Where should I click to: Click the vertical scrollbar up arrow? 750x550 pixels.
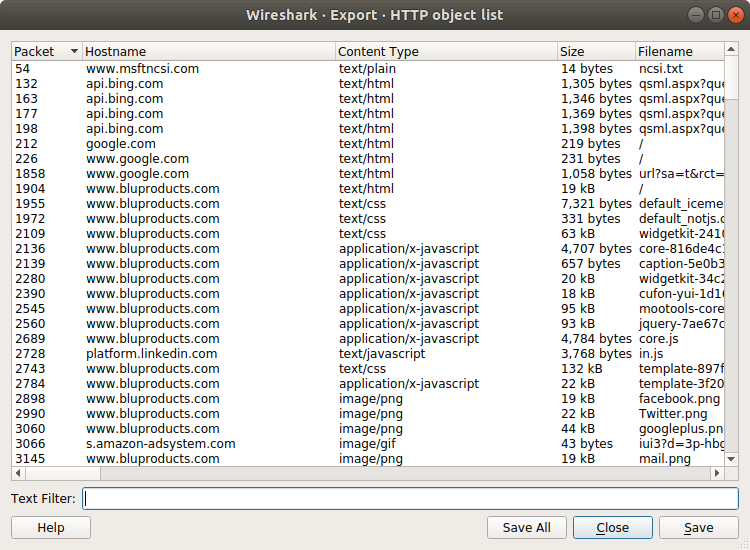[x=731, y=49]
